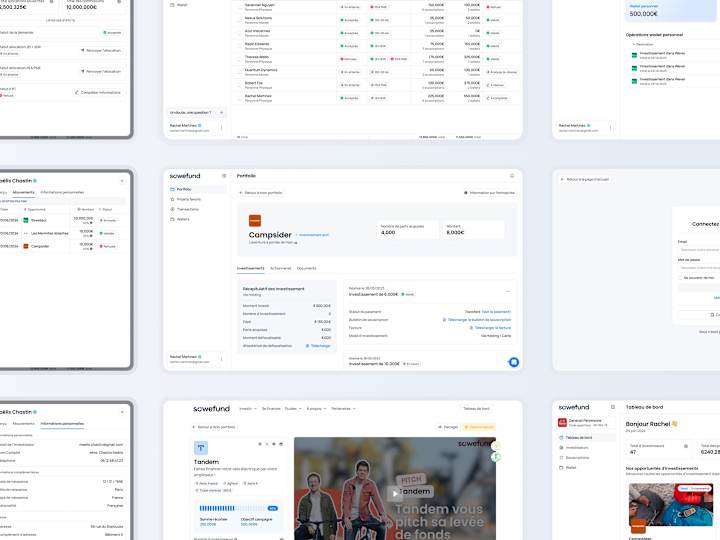Click the Transactions icon in Portfolio sidebar
This screenshot has width=720, height=540.
click(x=172, y=209)
